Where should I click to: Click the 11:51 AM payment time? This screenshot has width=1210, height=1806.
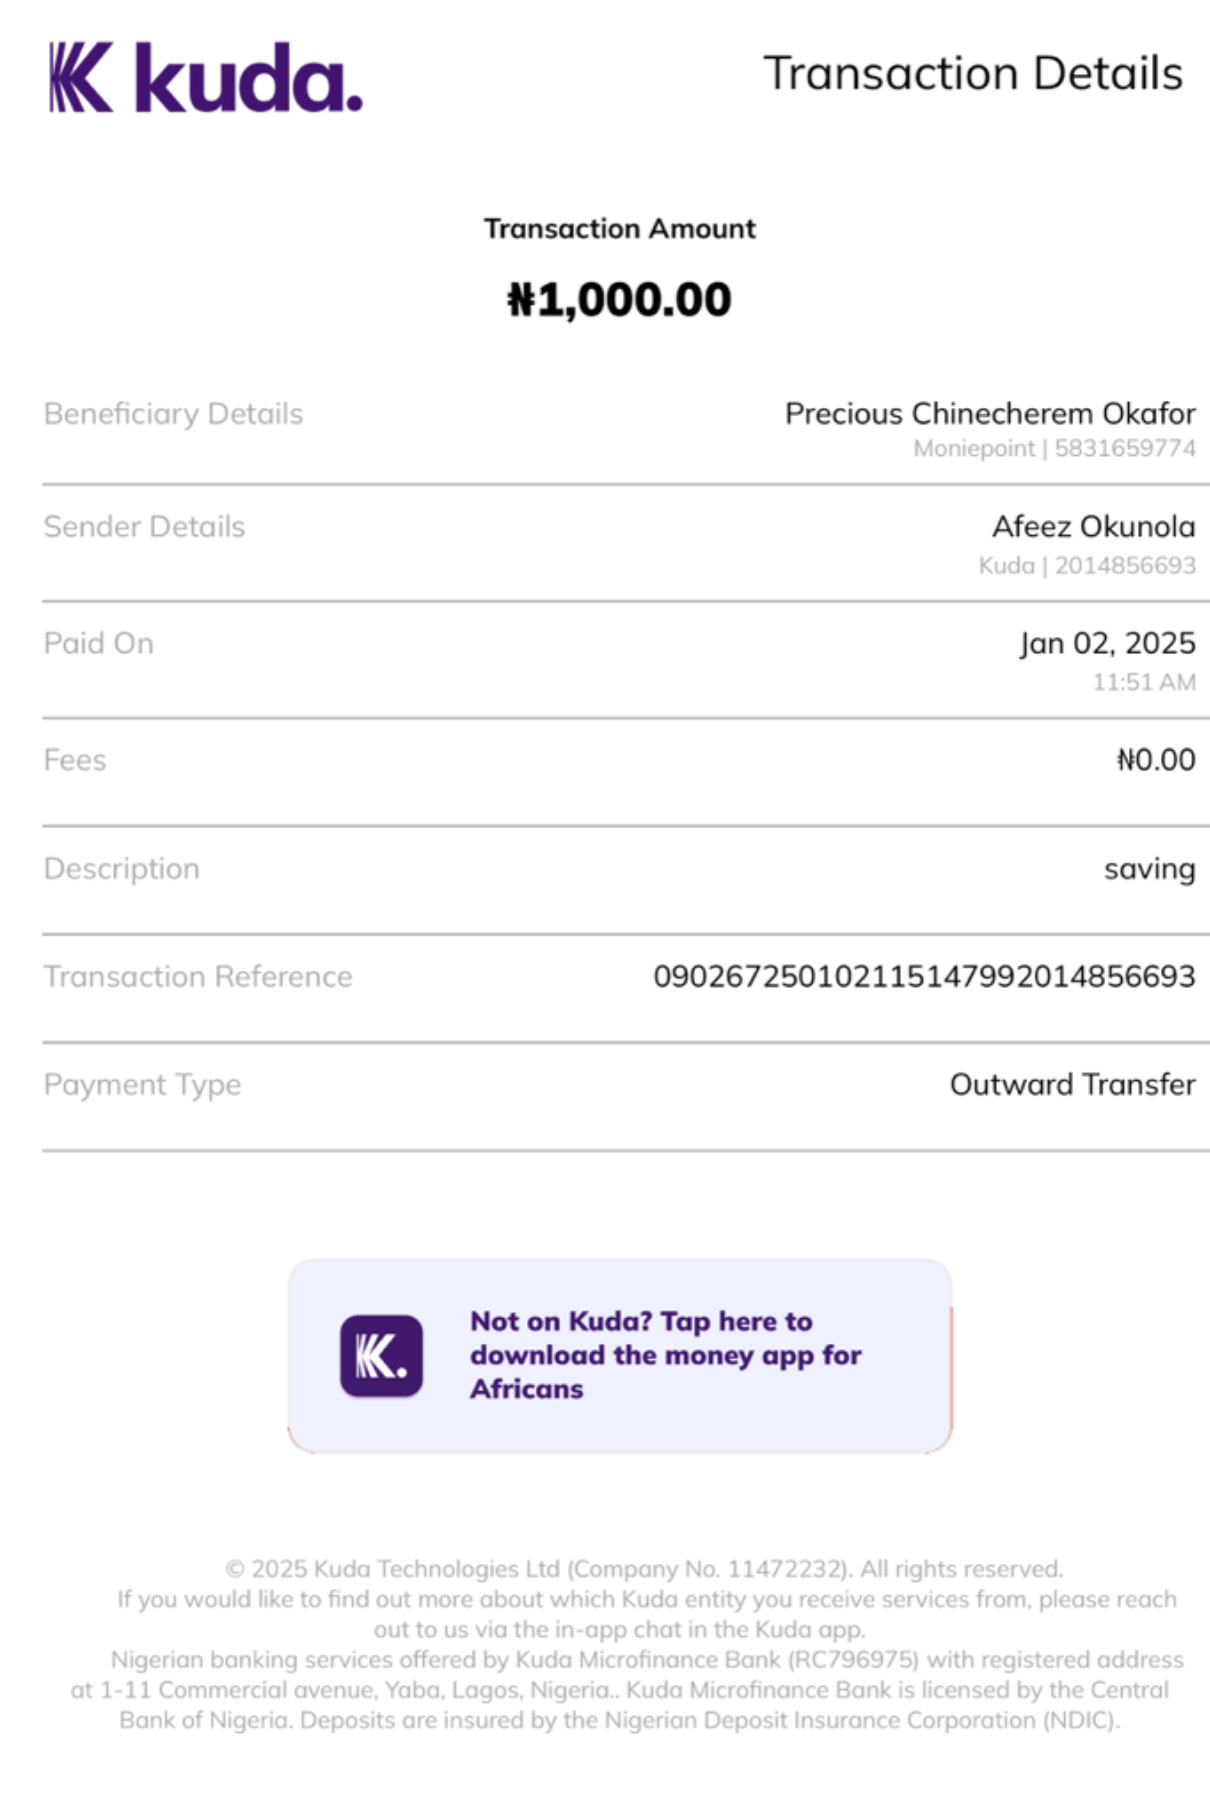(x=1143, y=682)
